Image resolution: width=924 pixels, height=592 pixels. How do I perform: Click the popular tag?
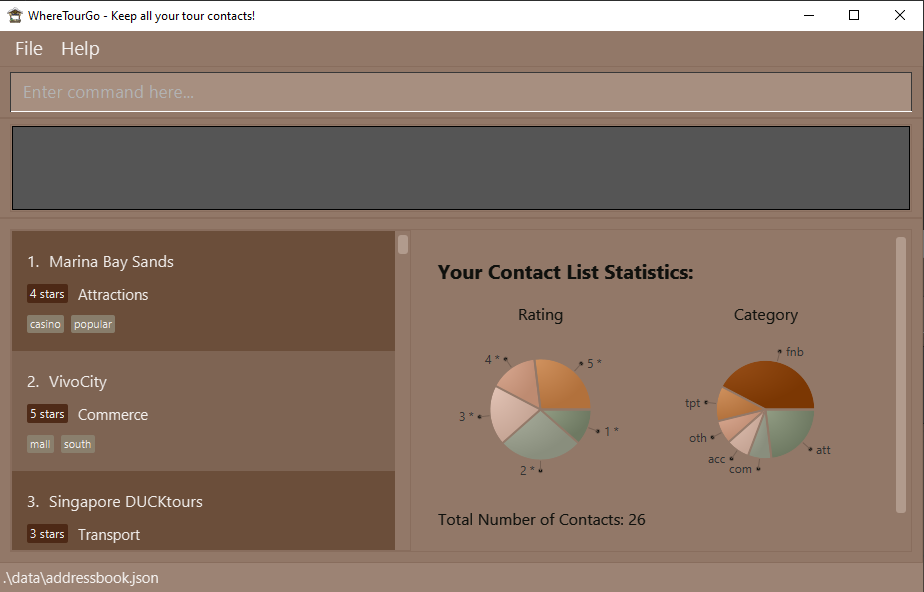93,324
